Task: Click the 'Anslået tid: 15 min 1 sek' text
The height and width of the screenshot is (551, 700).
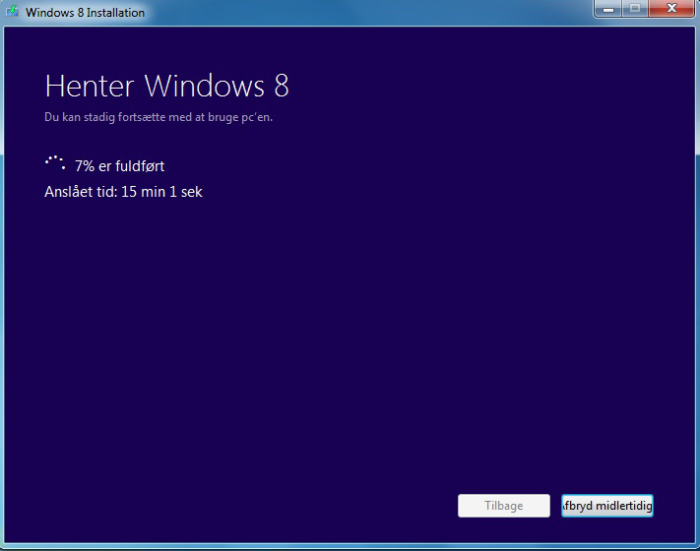Action: pos(123,192)
